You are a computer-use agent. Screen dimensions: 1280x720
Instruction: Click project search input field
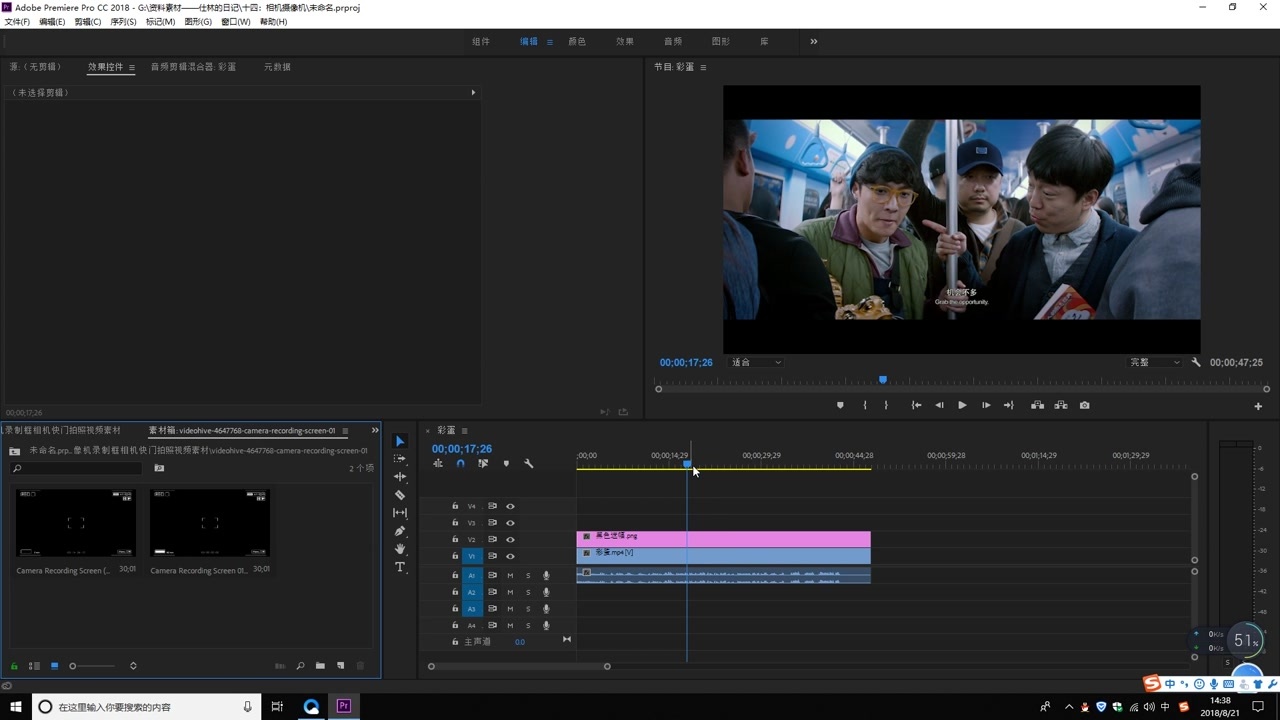[x=77, y=468]
